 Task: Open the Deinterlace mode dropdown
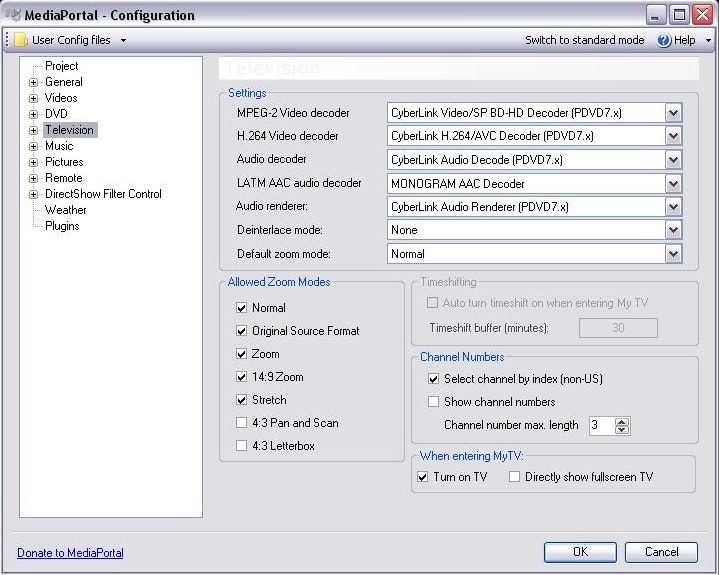[673, 230]
